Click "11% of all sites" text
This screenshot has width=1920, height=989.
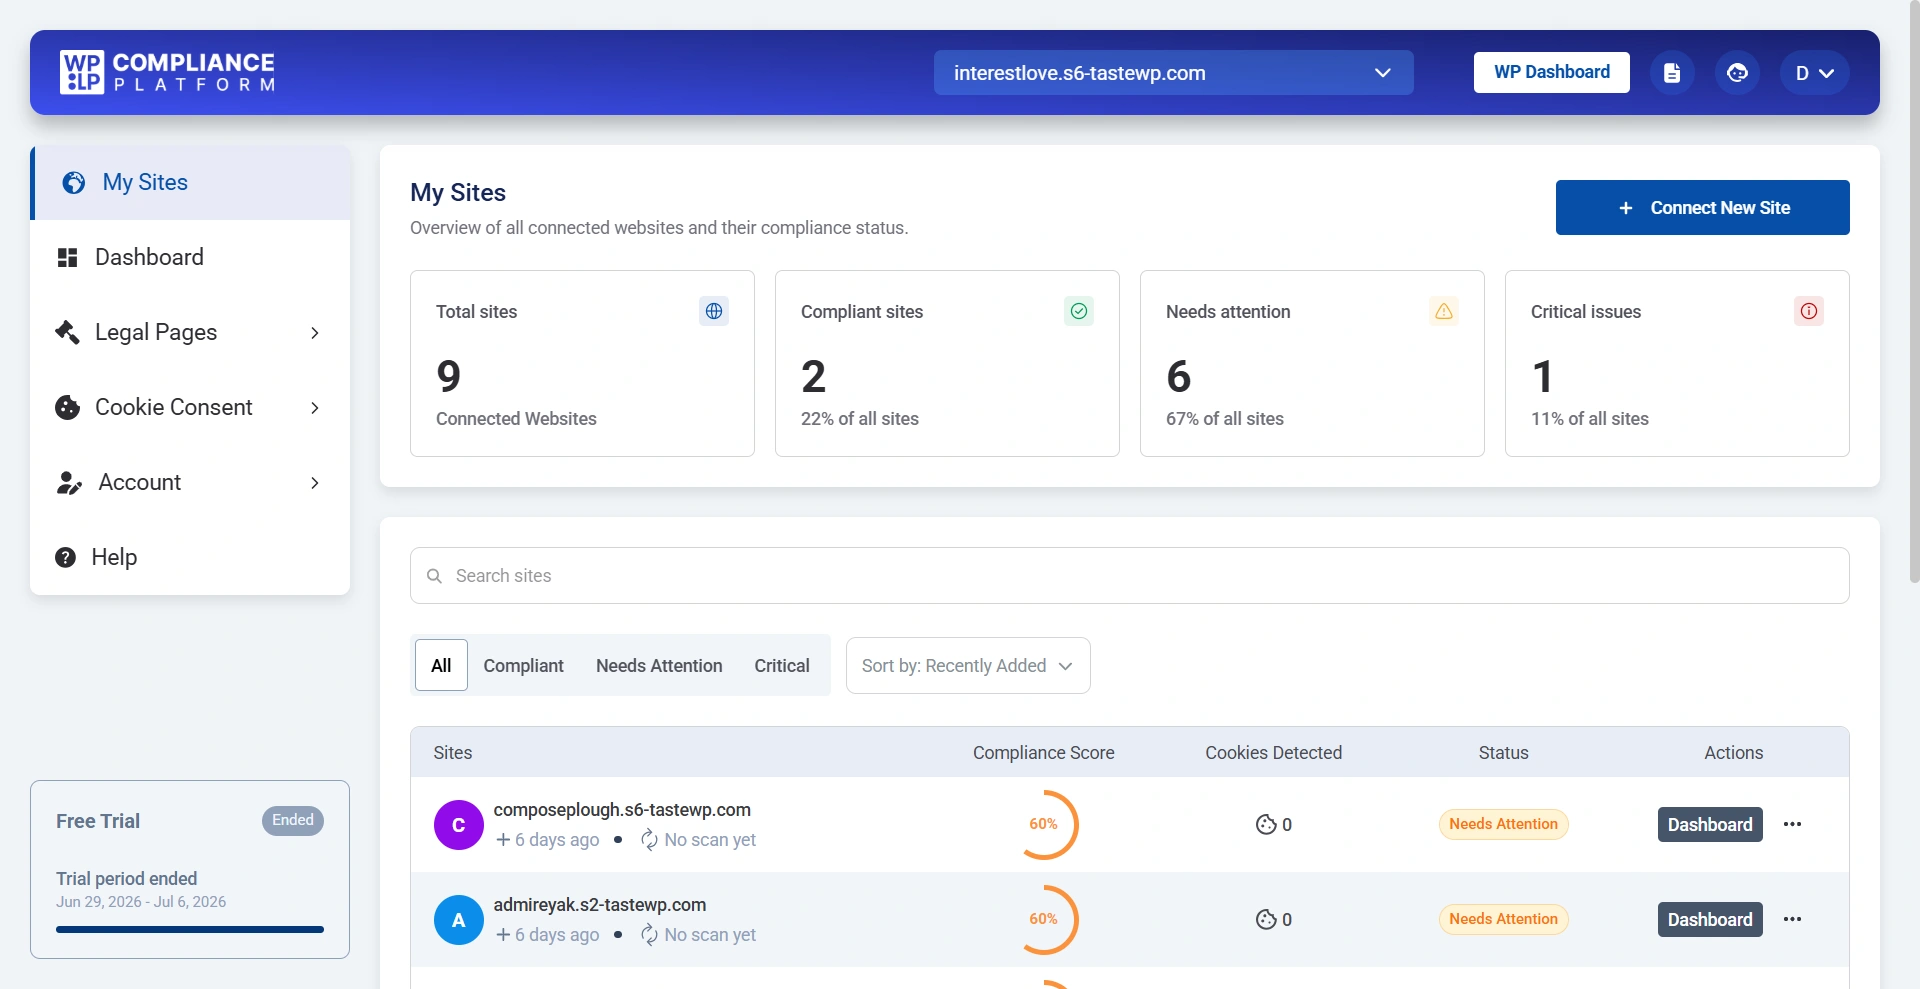coord(1590,419)
